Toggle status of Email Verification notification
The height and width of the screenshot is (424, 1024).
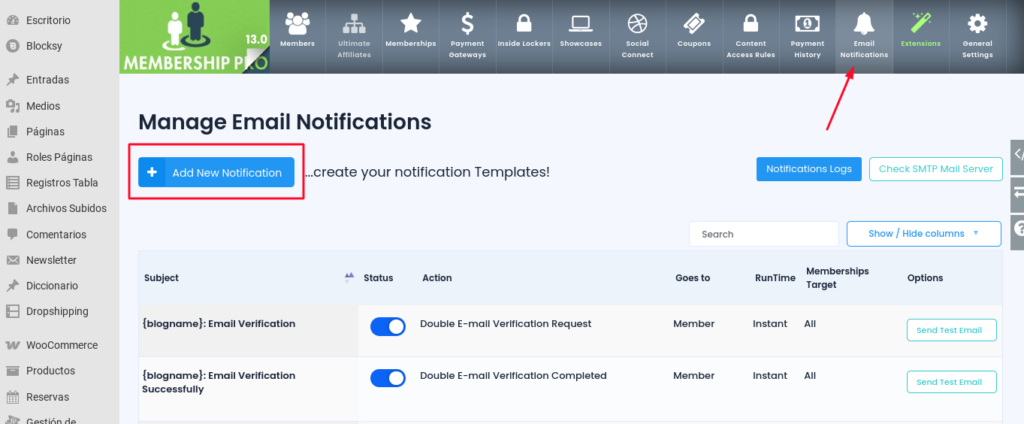[388, 327]
